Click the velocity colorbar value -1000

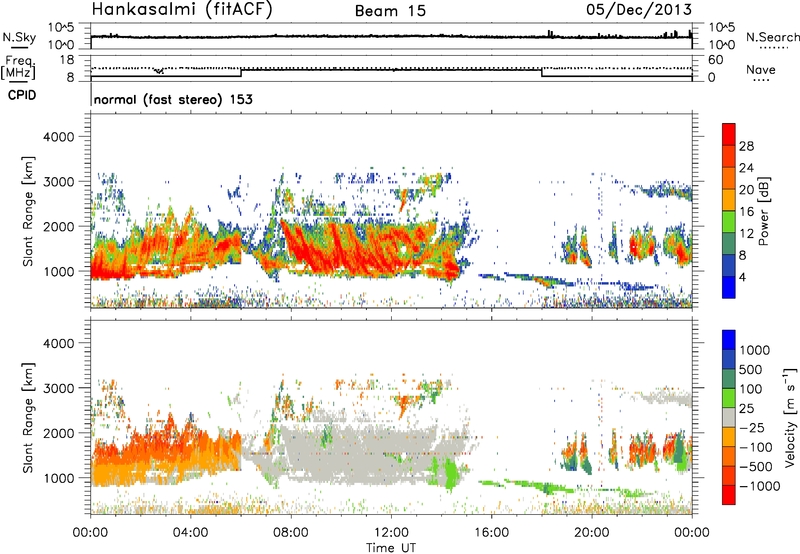[760, 486]
